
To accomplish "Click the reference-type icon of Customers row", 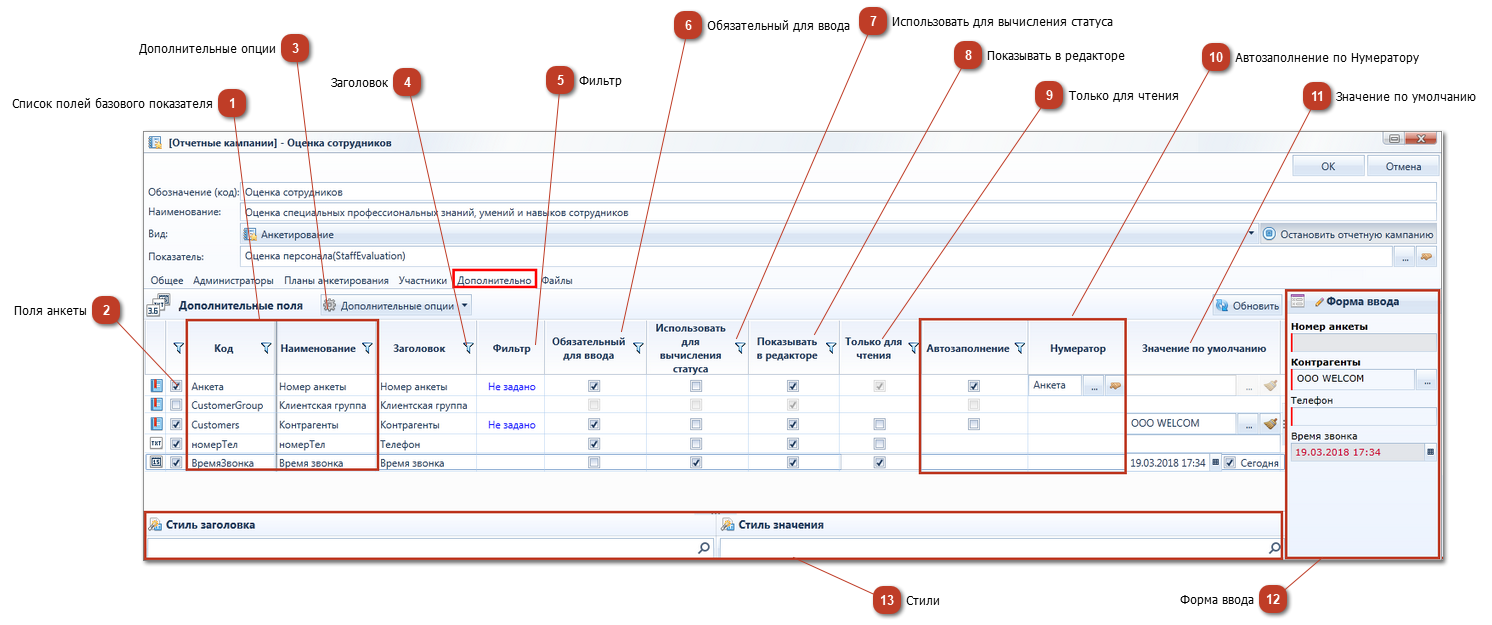I will coord(156,424).
